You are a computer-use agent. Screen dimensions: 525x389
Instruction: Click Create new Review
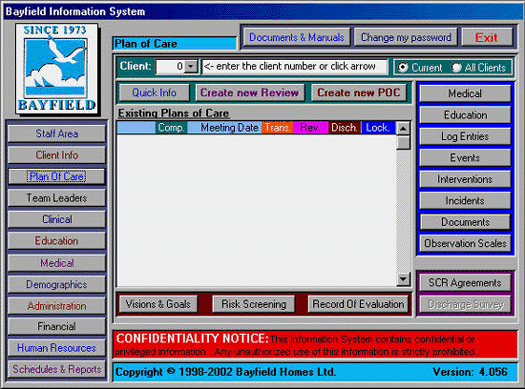(249, 92)
